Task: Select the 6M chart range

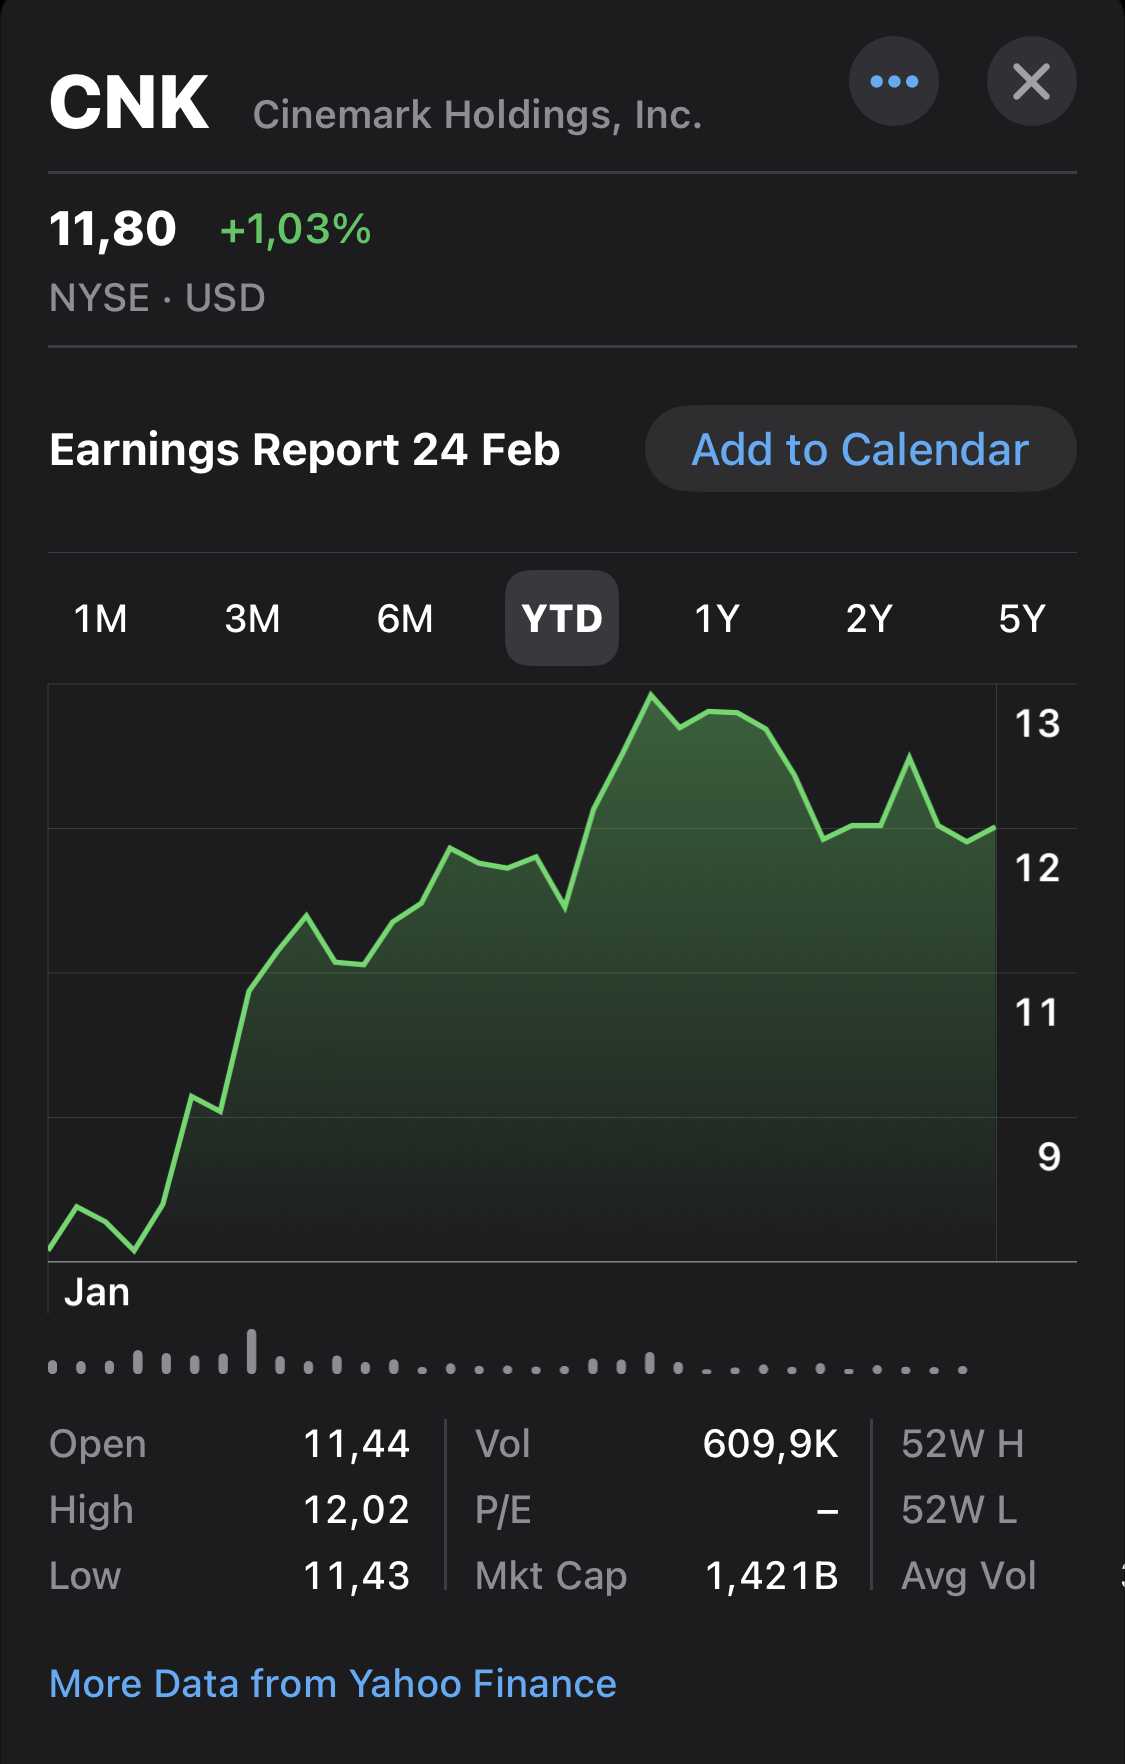Action: [405, 618]
